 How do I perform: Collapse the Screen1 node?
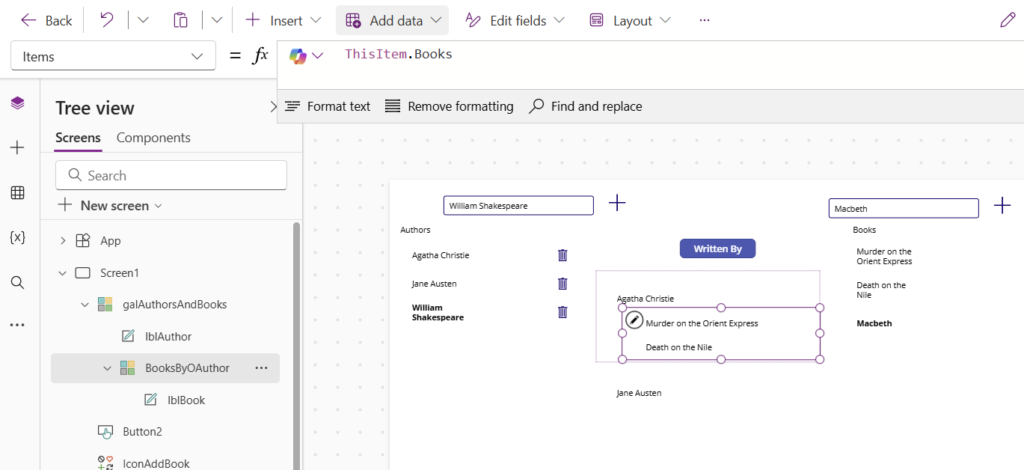click(x=63, y=273)
